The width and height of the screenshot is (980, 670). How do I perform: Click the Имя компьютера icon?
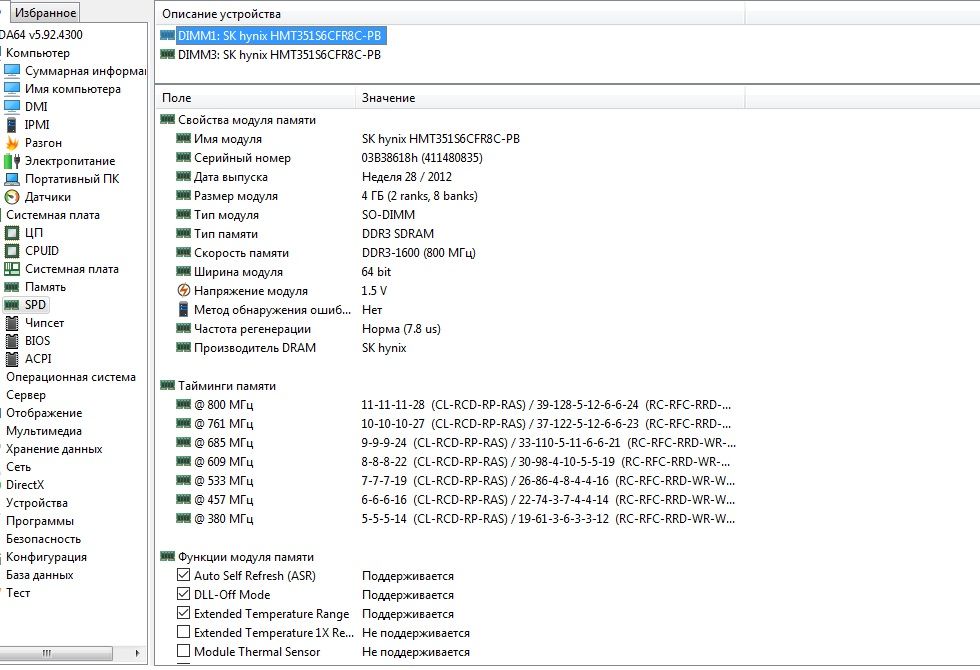[x=12, y=89]
